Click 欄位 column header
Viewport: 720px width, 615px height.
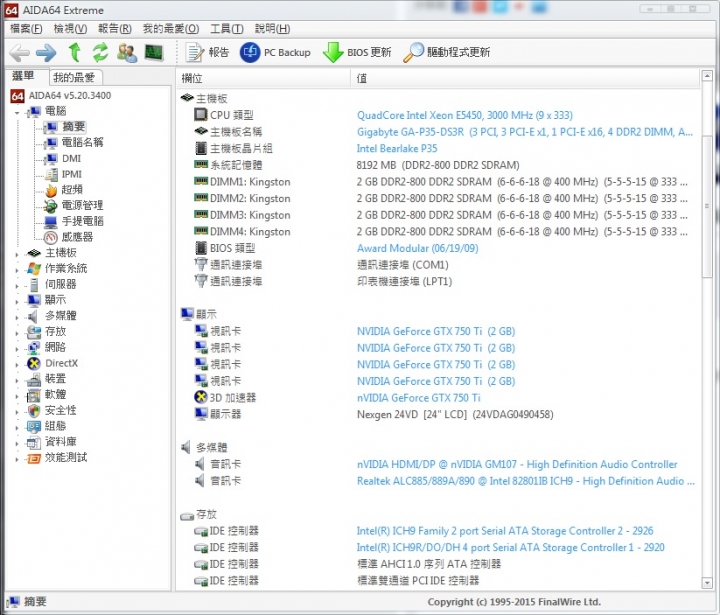264,78
